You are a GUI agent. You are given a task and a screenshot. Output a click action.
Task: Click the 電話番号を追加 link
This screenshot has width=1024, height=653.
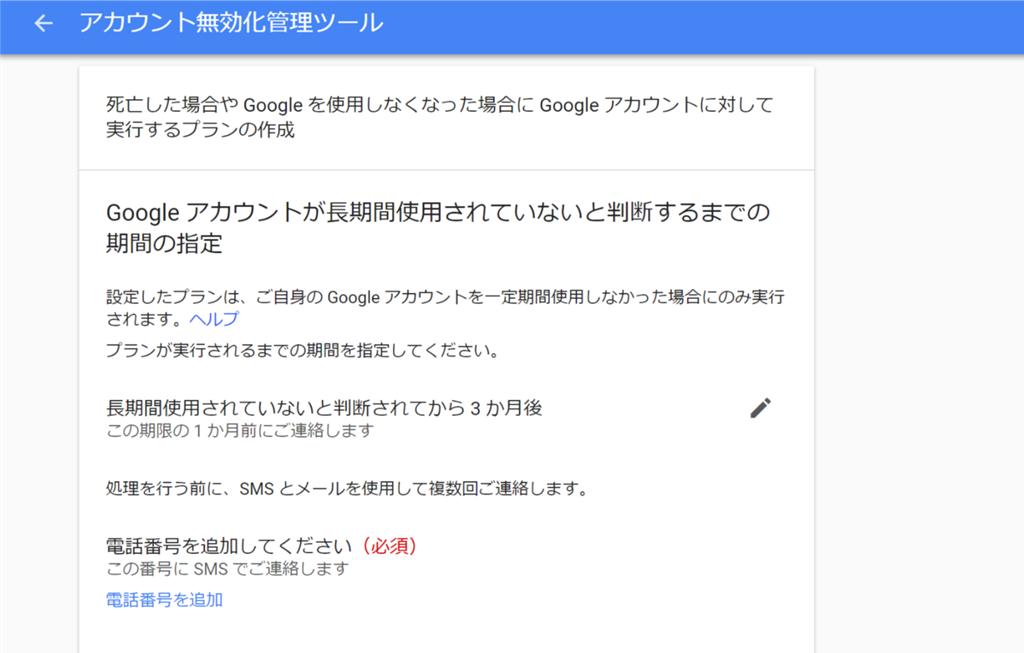coord(165,599)
